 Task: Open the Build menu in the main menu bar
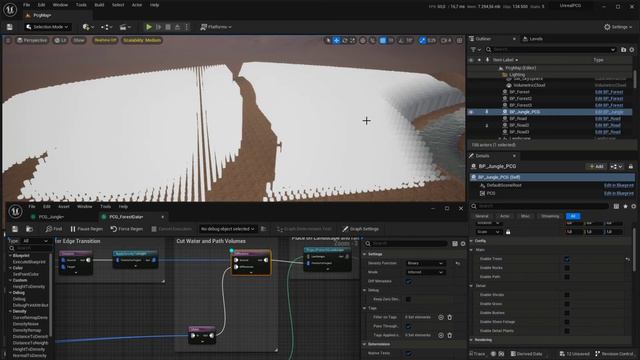99,5
